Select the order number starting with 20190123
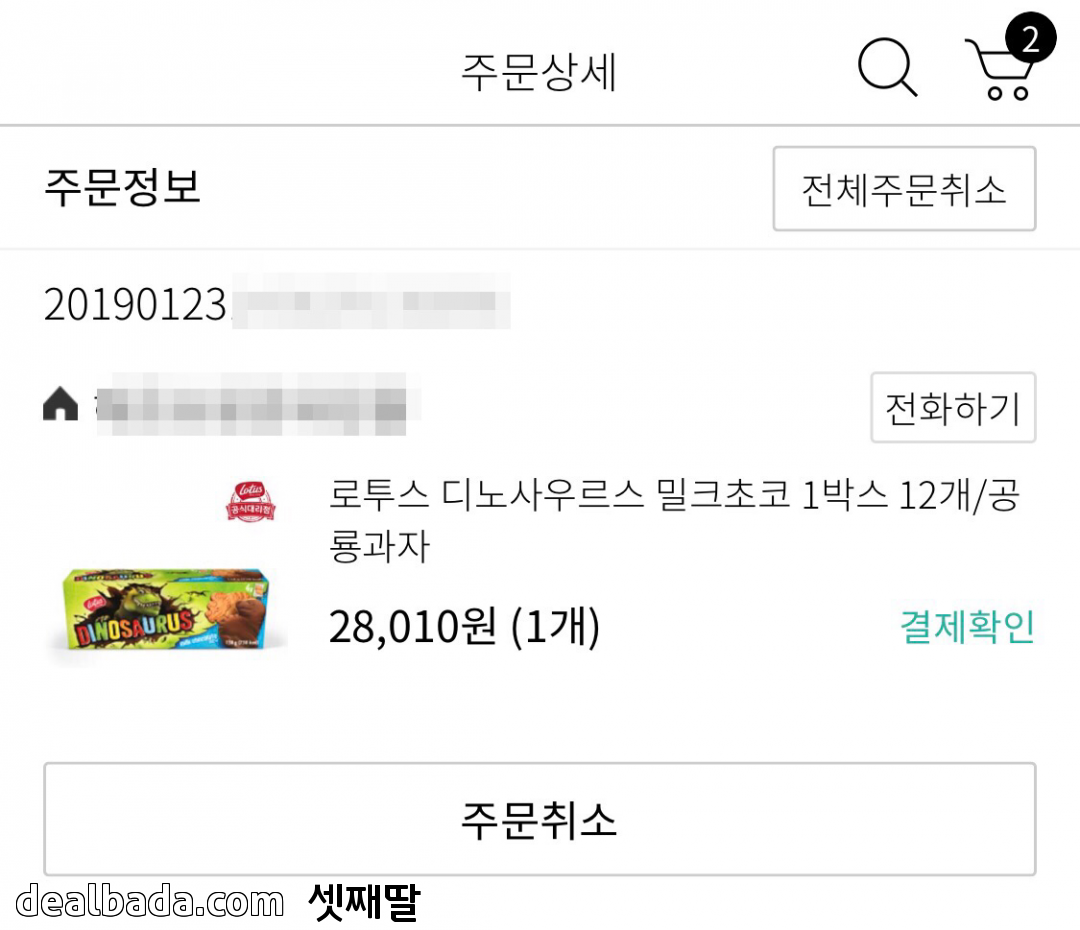The image size is (1080, 930). (136, 305)
